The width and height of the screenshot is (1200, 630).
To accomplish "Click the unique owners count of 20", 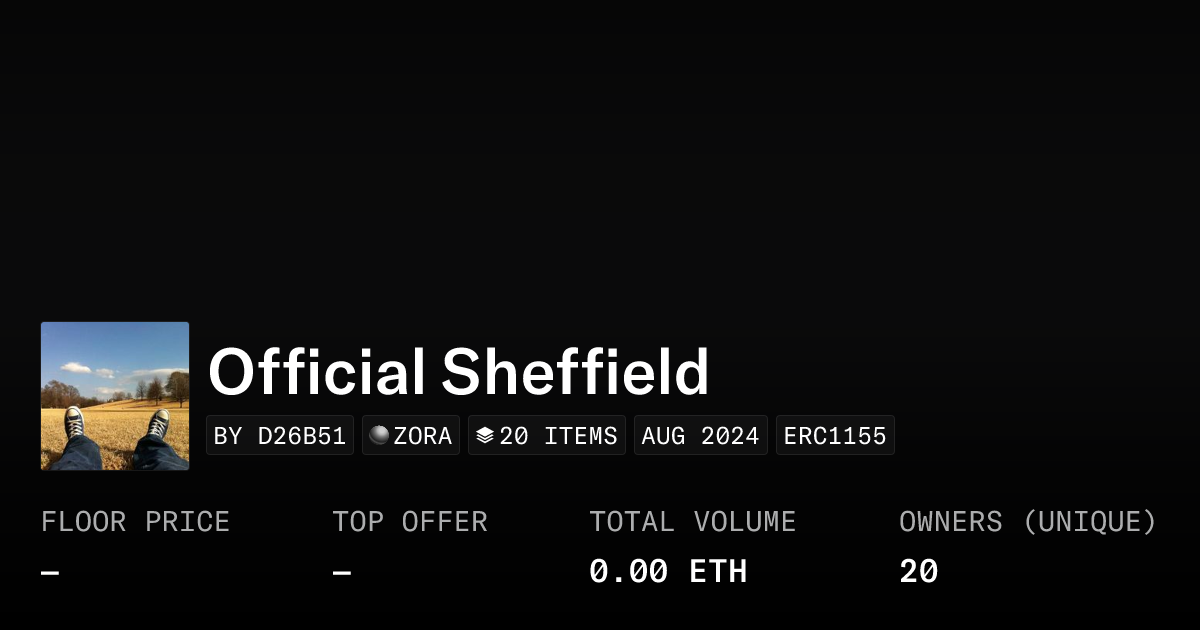I will point(918,572).
